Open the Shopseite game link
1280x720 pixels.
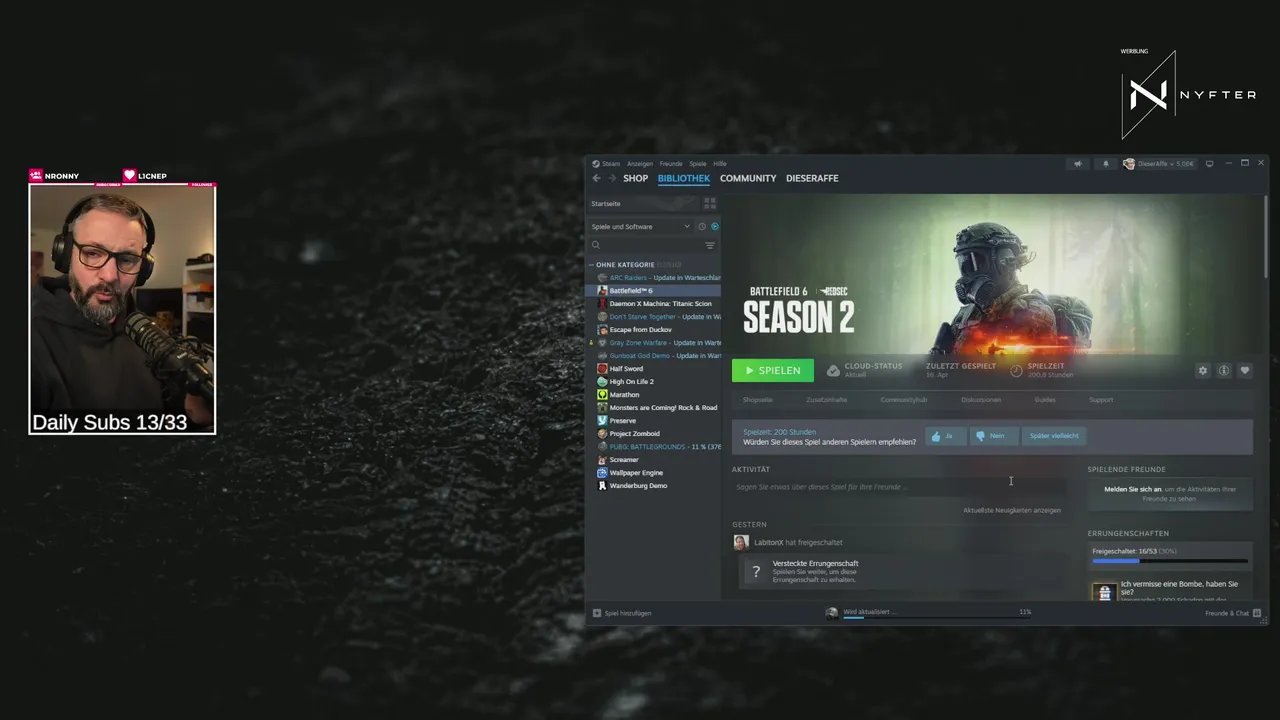(x=758, y=399)
